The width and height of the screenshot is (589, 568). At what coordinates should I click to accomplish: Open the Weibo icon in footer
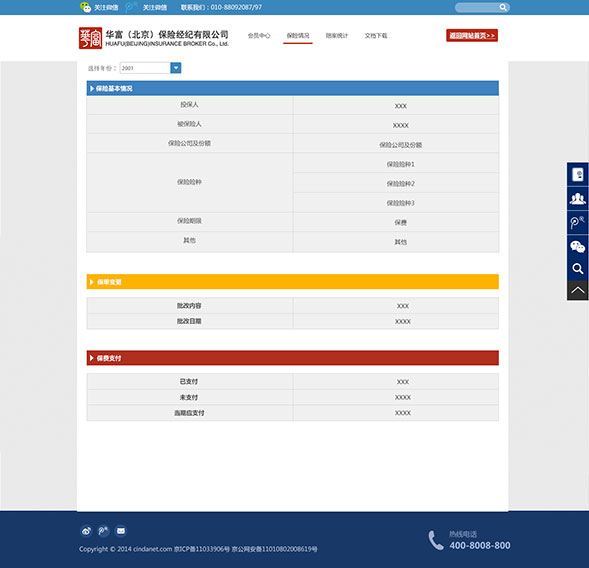(86, 531)
